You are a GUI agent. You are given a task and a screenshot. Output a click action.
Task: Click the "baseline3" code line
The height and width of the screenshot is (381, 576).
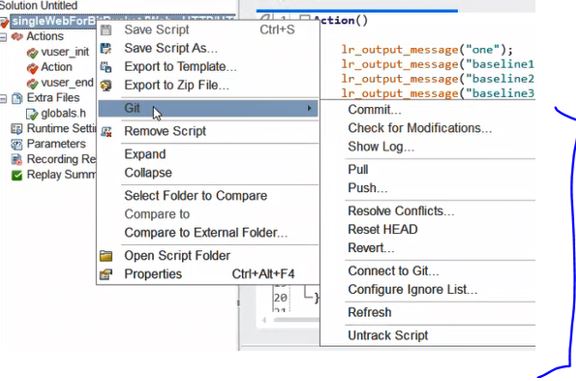pos(438,93)
